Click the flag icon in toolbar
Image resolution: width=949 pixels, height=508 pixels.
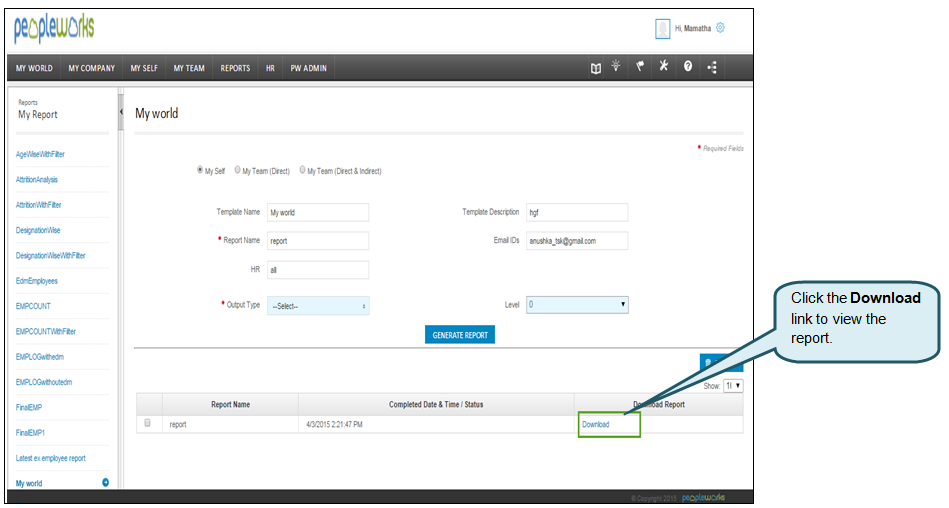640,68
